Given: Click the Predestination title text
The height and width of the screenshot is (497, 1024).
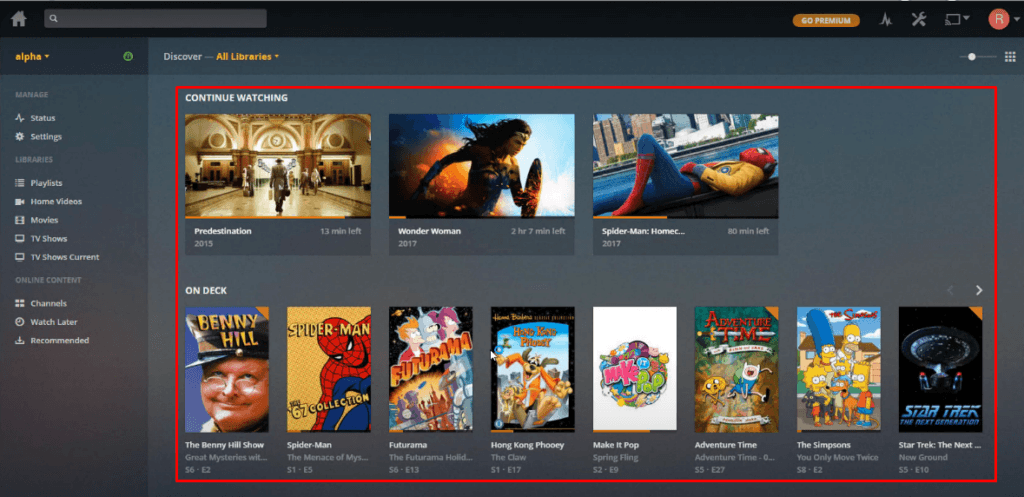Looking at the screenshot, I should [223, 231].
